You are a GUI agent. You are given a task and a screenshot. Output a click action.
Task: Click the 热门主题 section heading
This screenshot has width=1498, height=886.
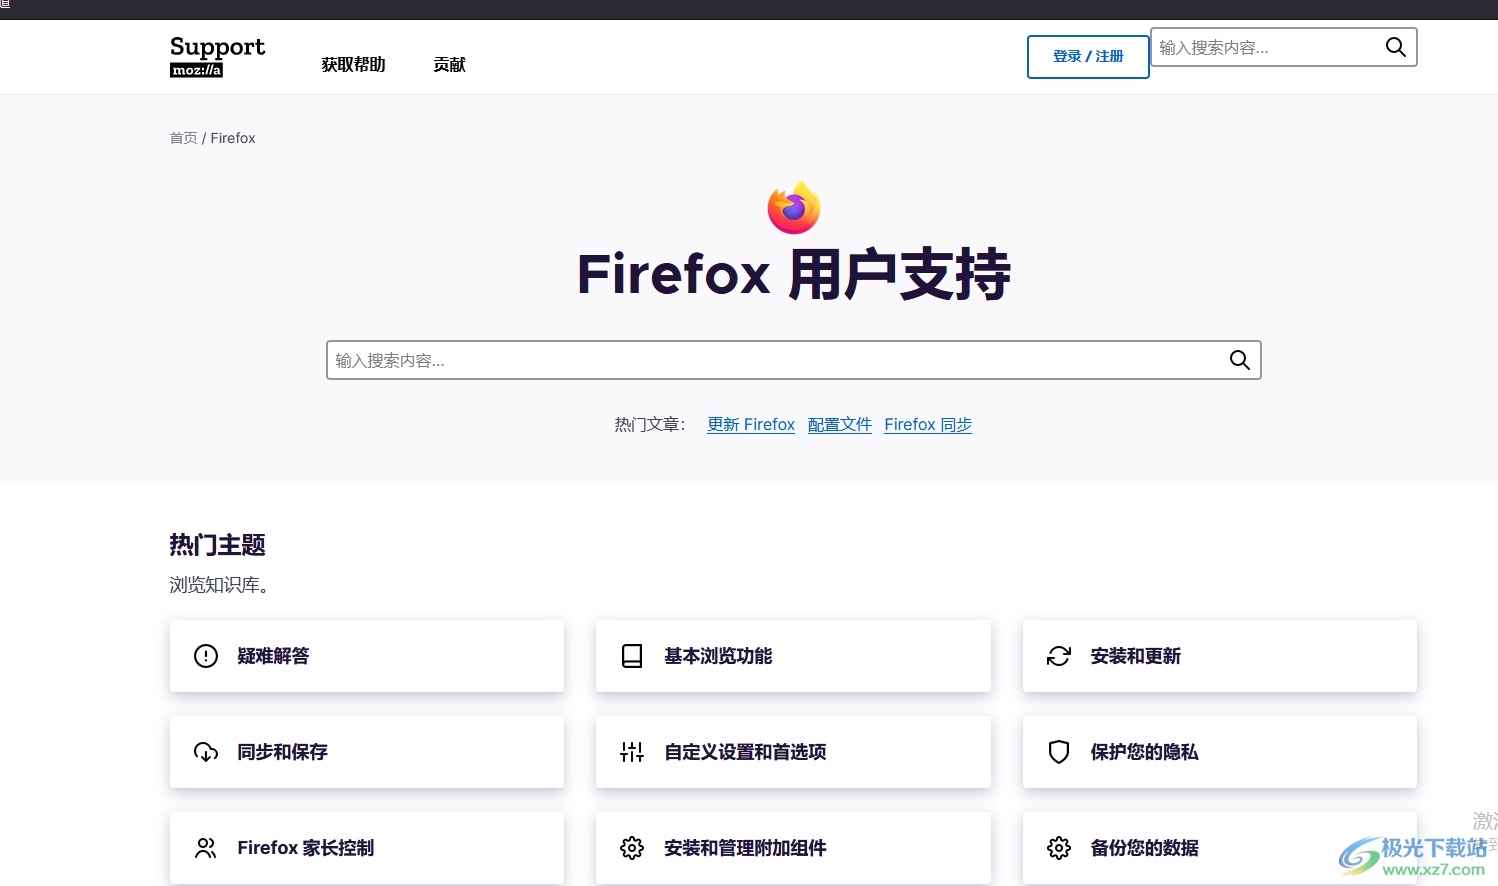[217, 545]
